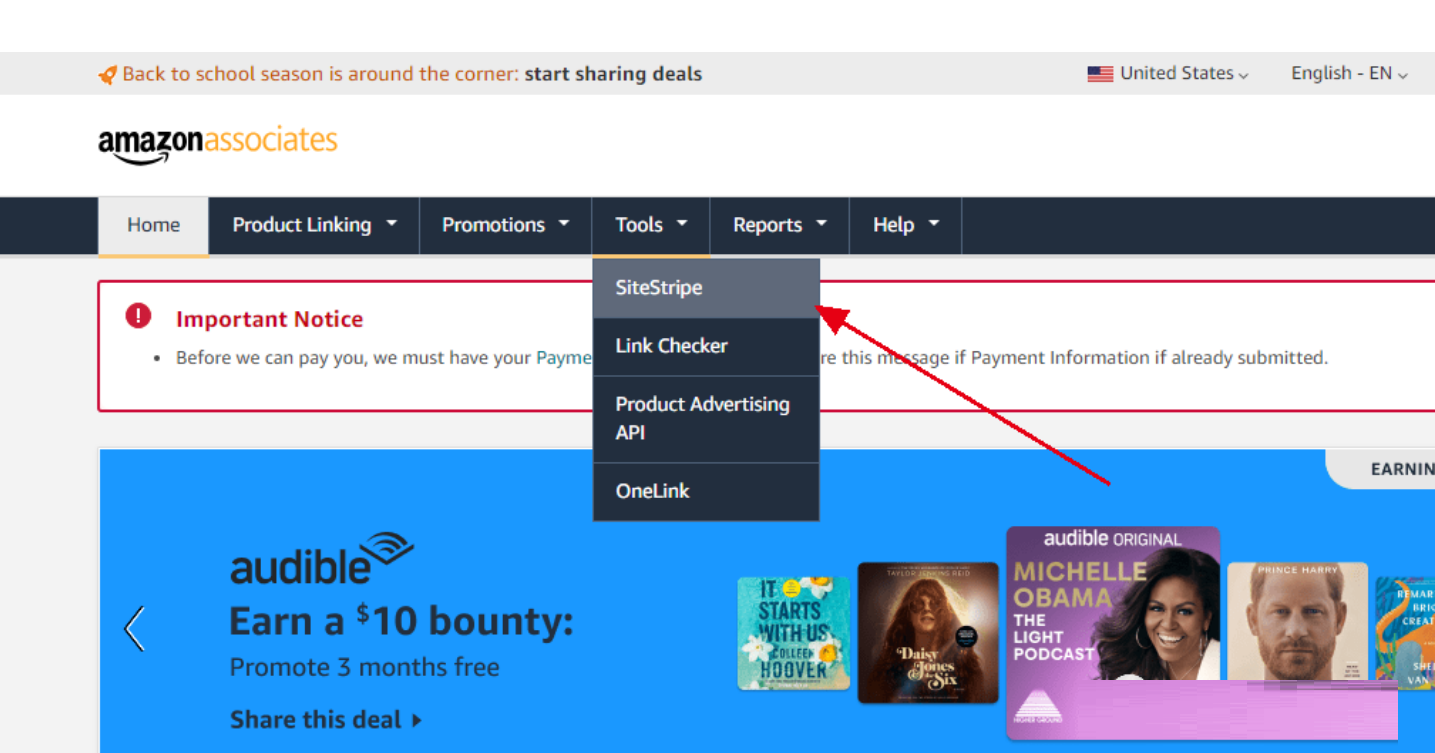This screenshot has height=753, width=1435.
Task: Open the Reports dropdown menu
Action: click(779, 225)
